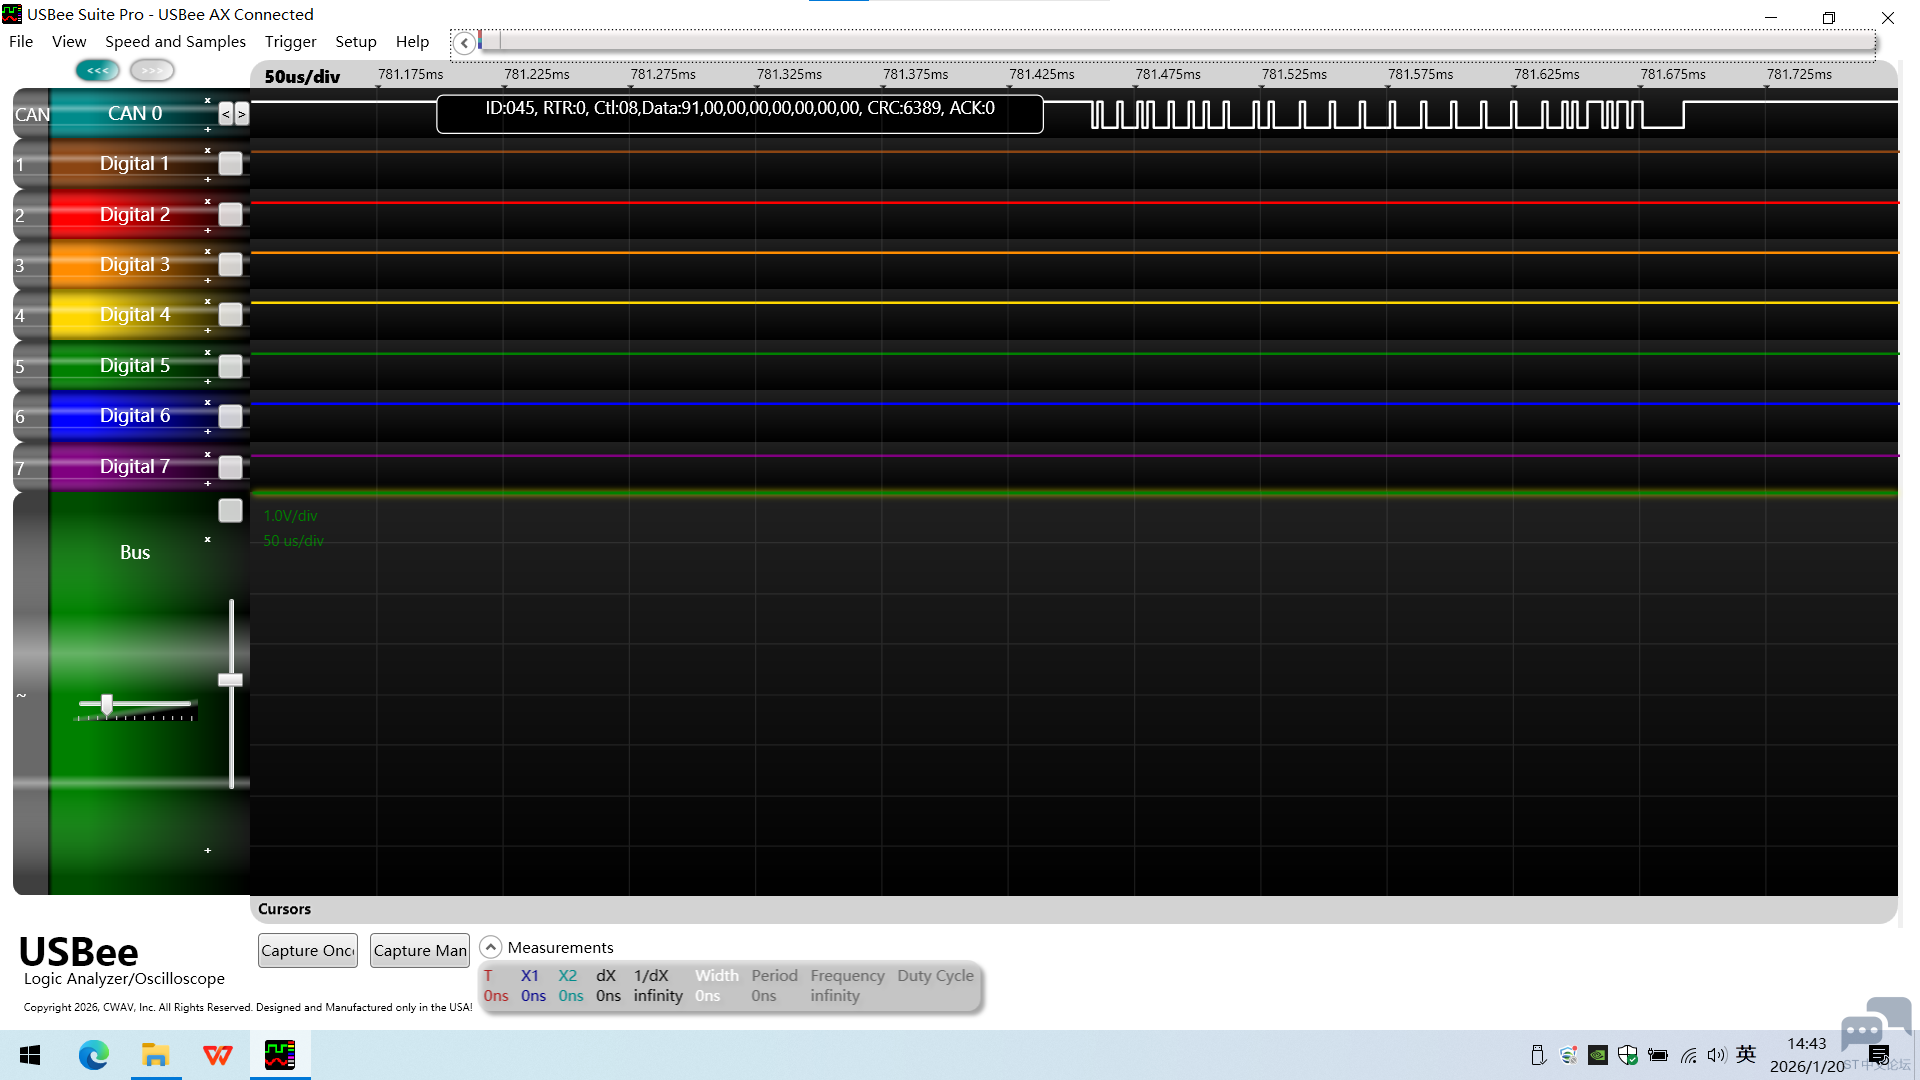Click the decoded CAN packet ID:045 box
Viewport: 1920px width, 1080px height.
(740, 114)
